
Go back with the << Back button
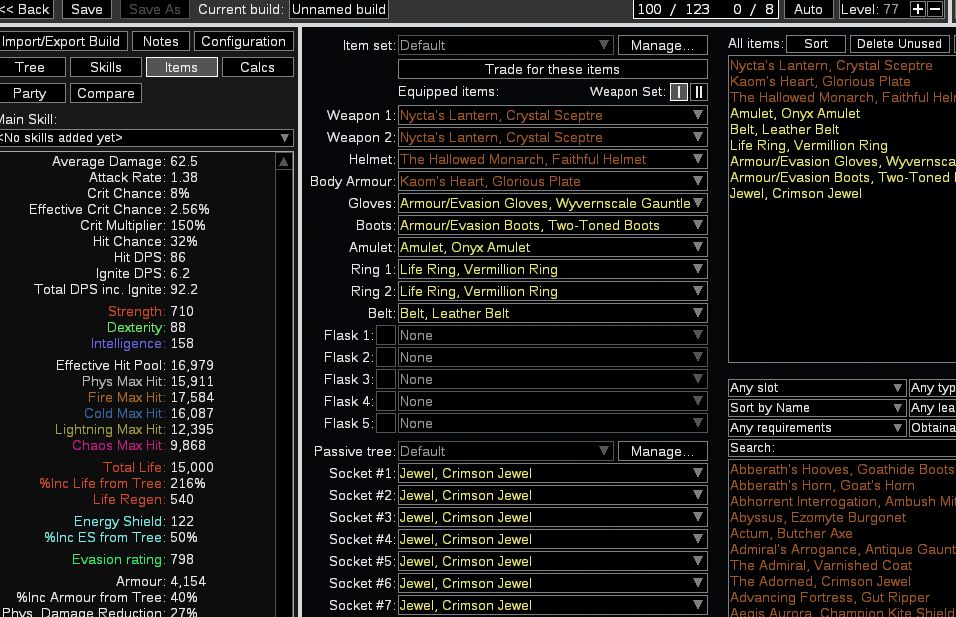[26, 9]
